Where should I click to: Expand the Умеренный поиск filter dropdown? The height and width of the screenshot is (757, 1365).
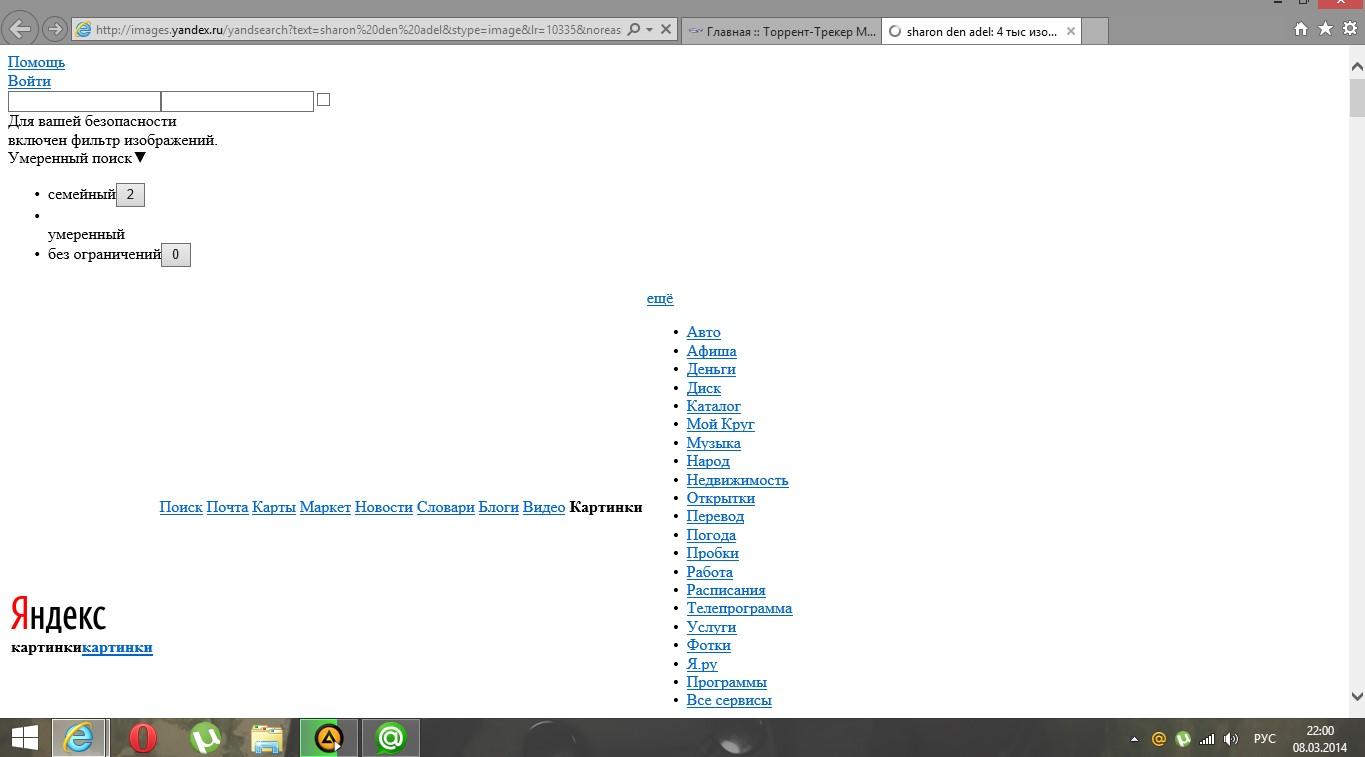(140, 158)
